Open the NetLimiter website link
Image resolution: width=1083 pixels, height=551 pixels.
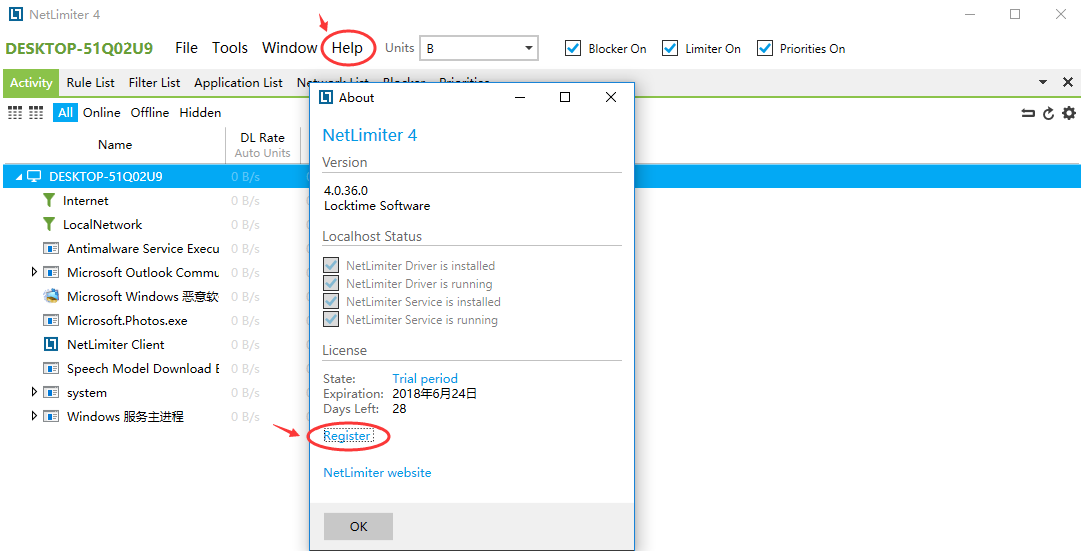(377, 473)
